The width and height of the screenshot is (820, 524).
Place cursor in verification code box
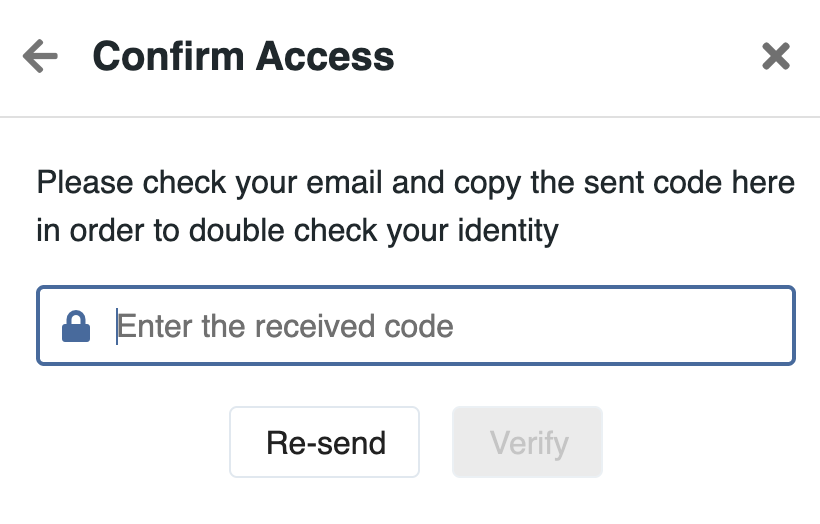[450, 327]
